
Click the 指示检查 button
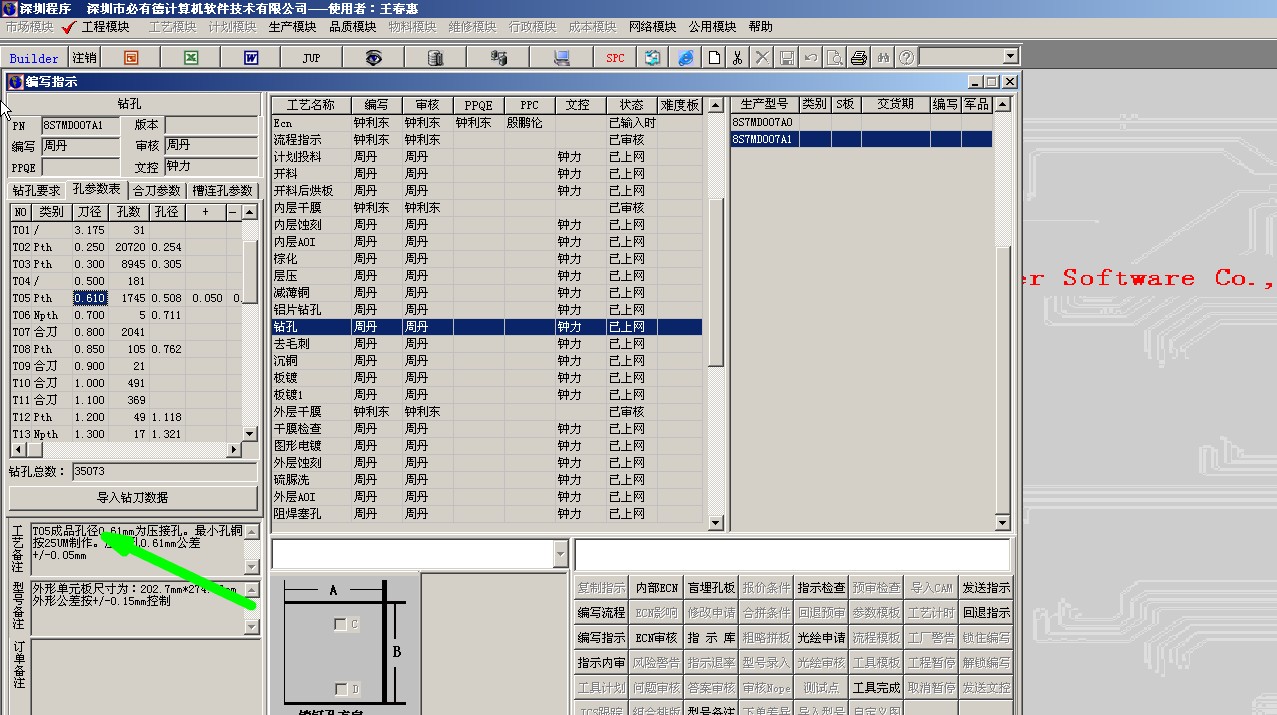(821, 588)
